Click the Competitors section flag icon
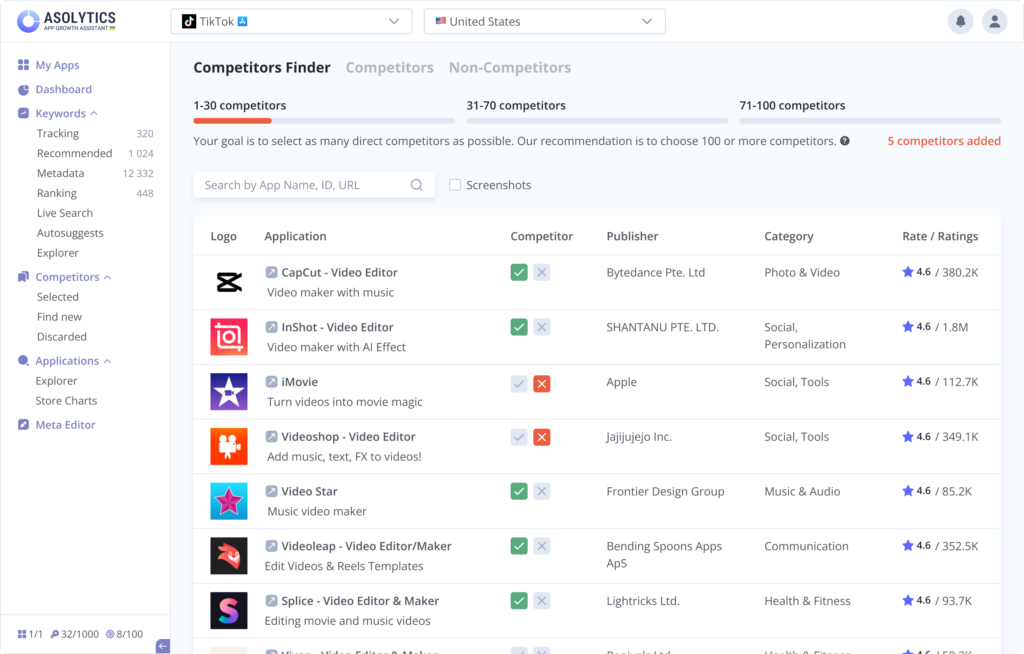1024x654 pixels. [24, 276]
